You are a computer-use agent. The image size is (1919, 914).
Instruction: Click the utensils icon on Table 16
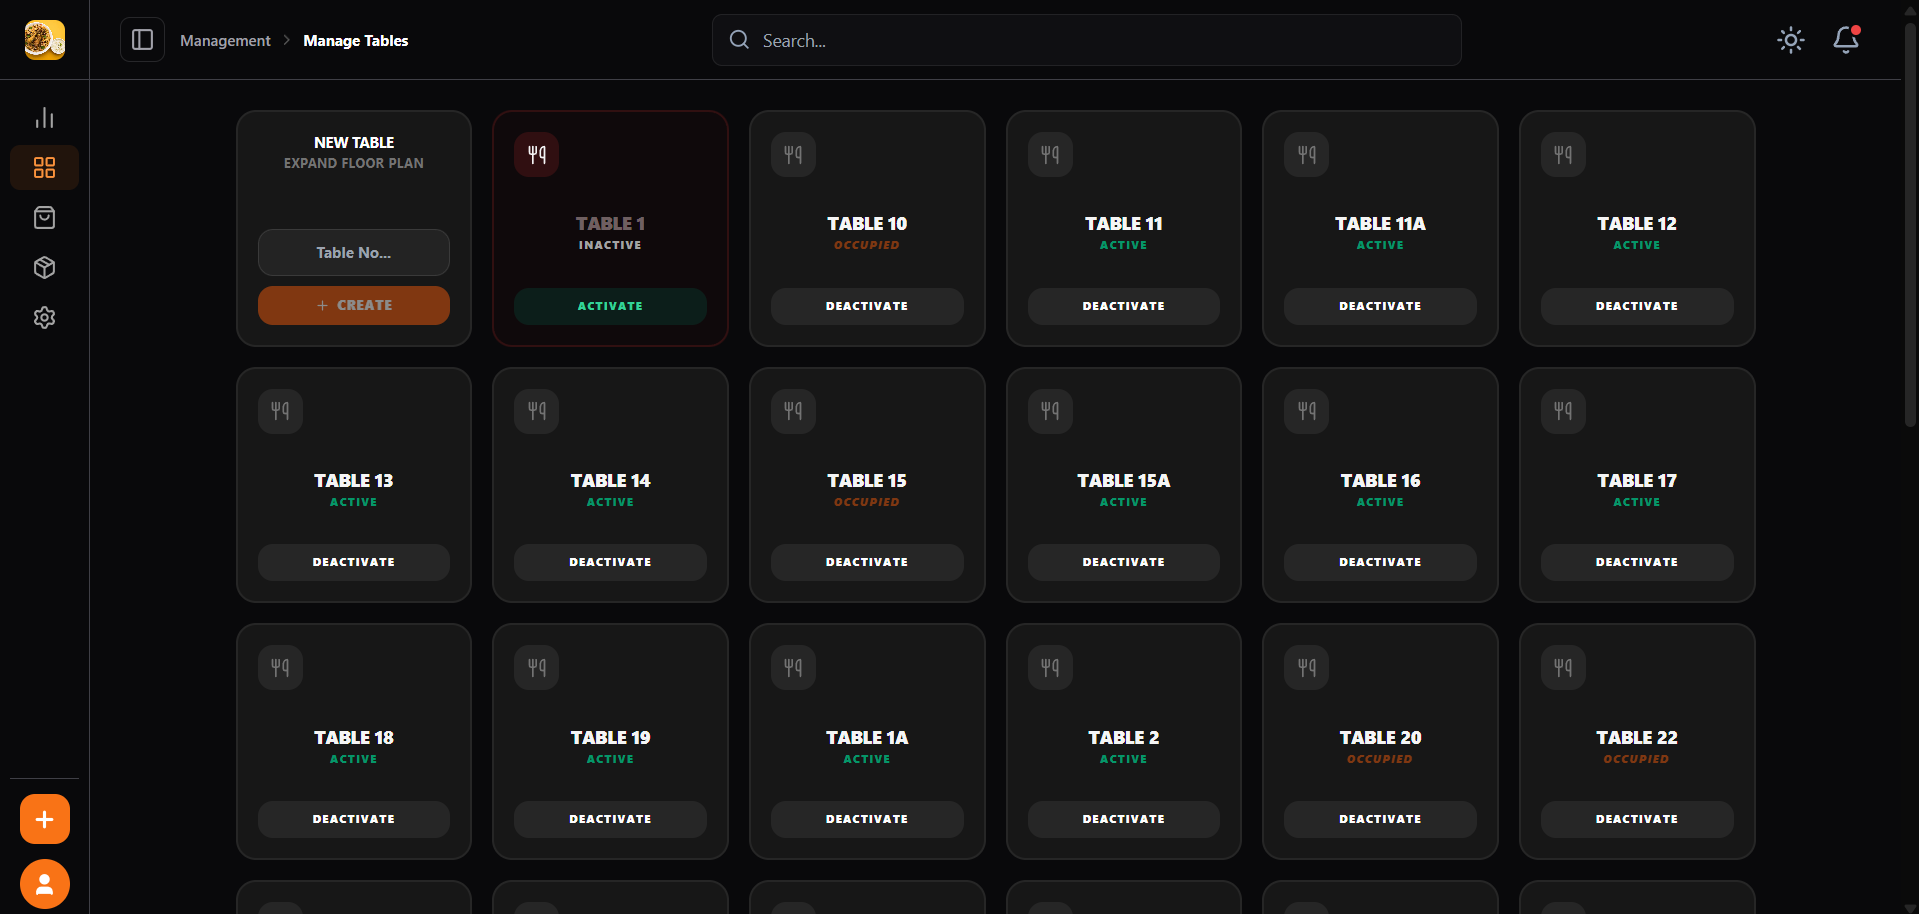coord(1307,411)
